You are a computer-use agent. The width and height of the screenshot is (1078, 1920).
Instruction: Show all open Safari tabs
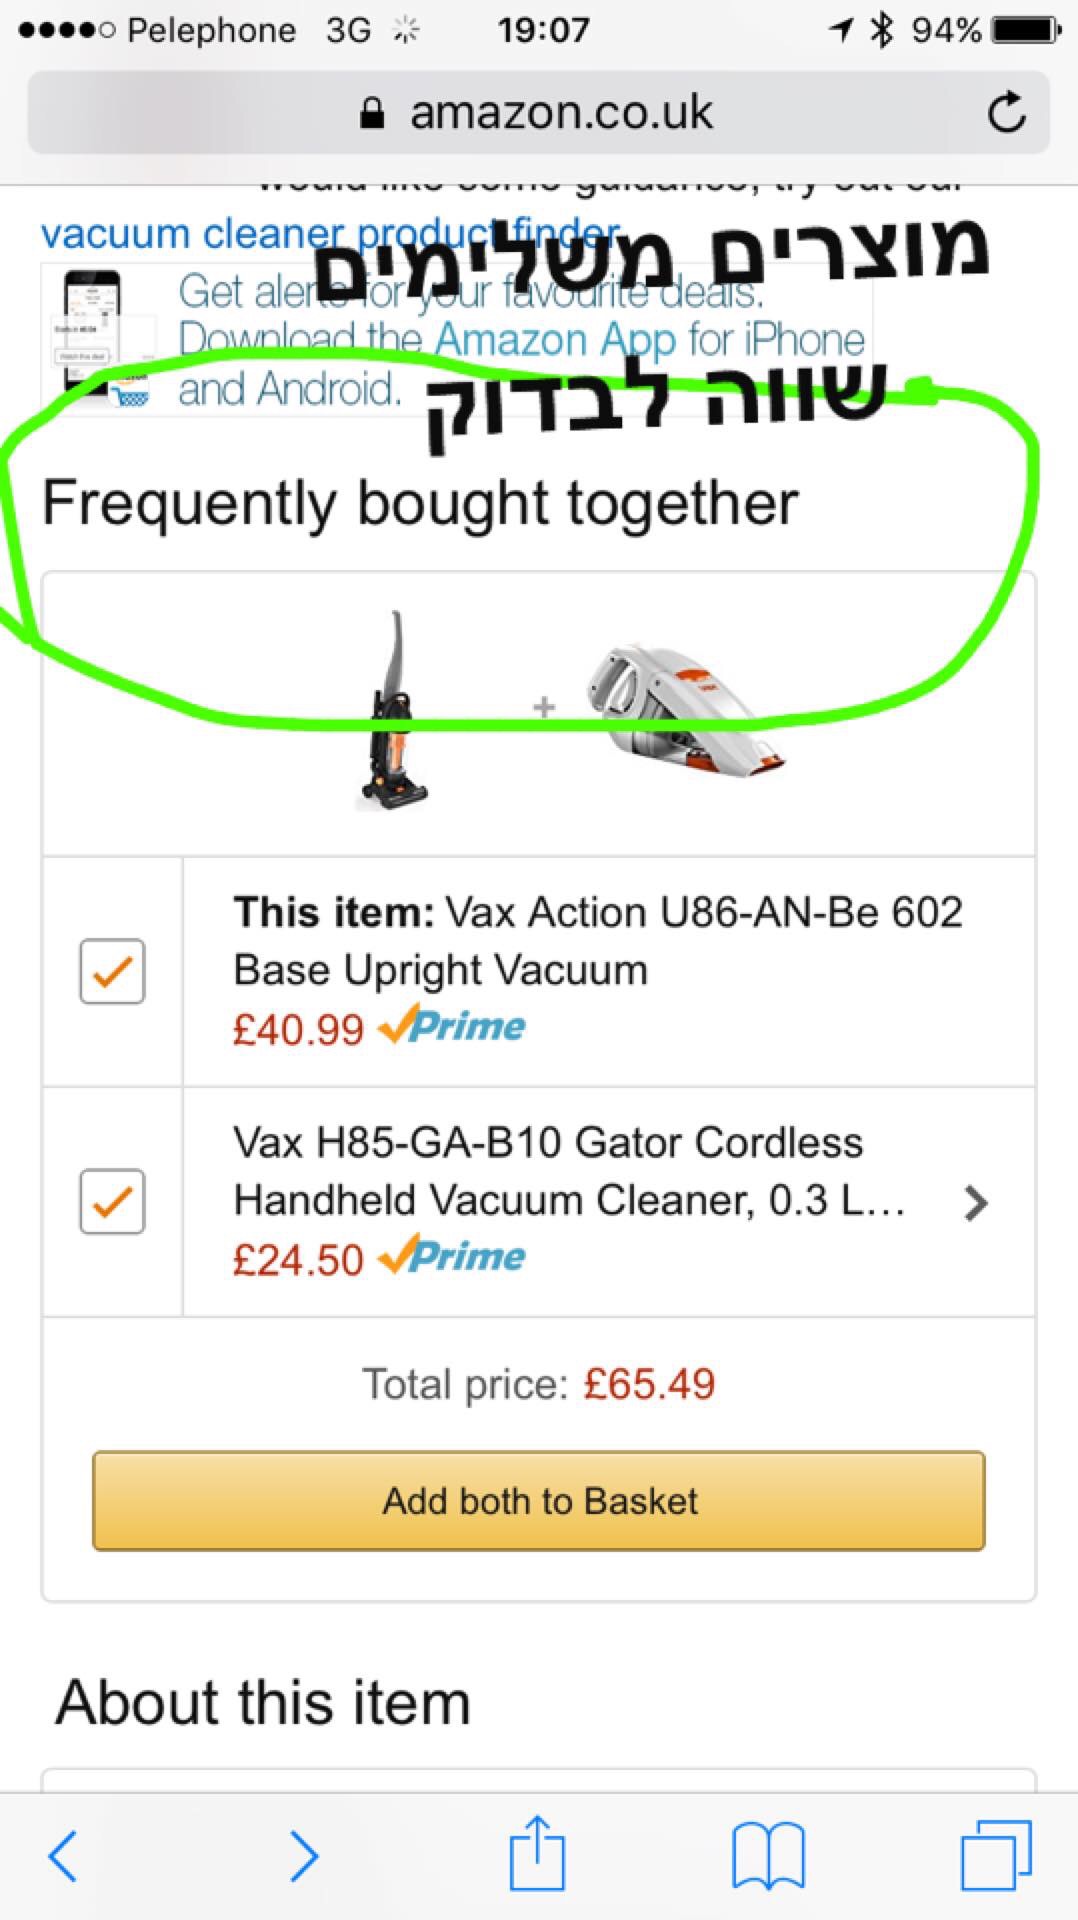[x=995, y=1856]
